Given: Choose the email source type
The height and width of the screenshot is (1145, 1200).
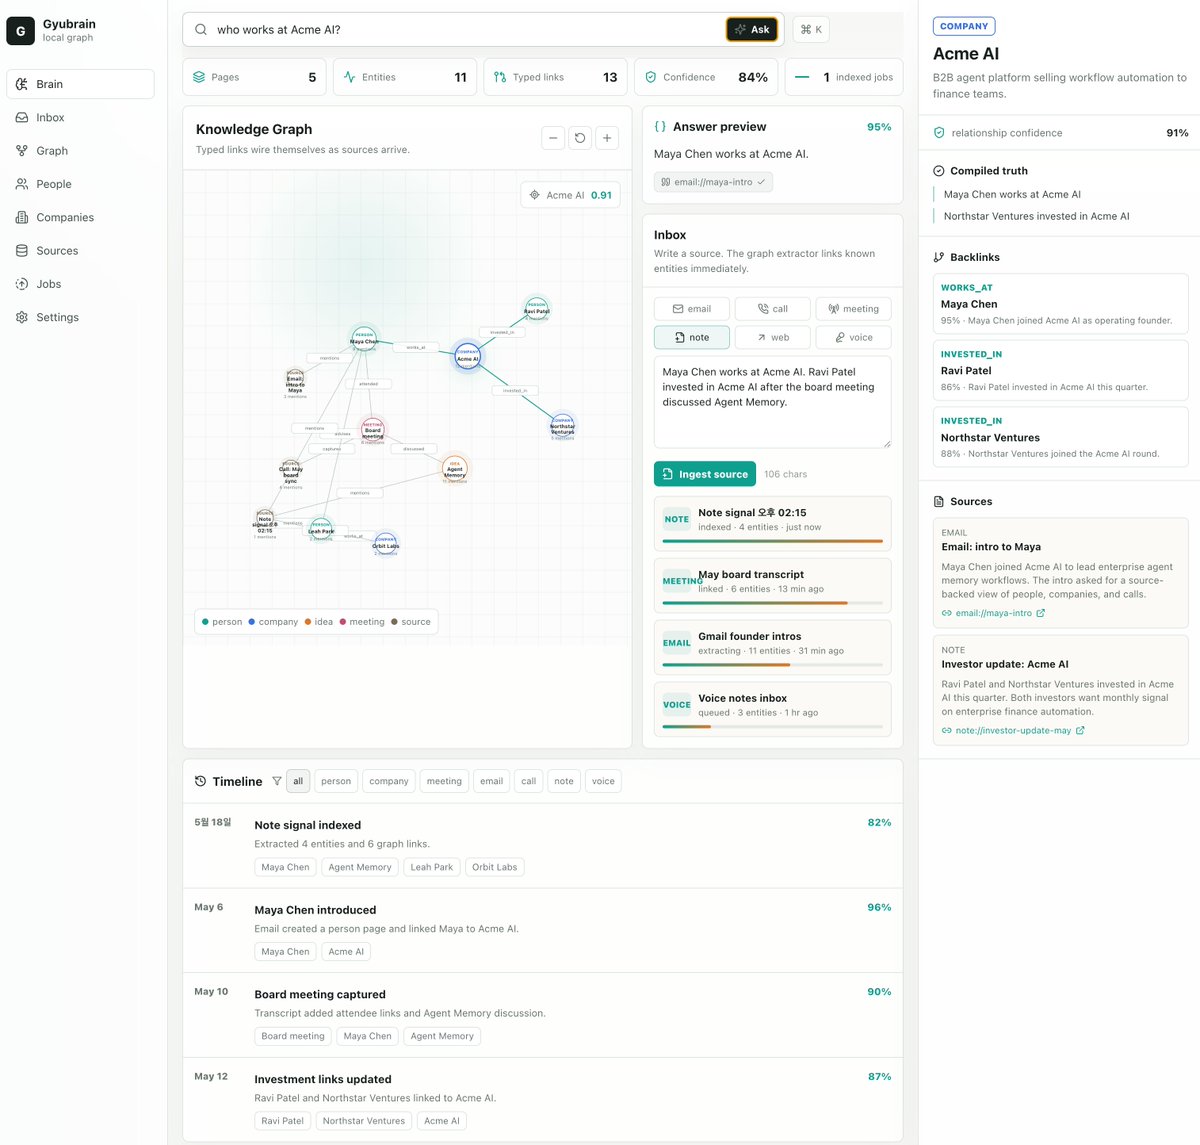Looking at the screenshot, I should [x=692, y=309].
